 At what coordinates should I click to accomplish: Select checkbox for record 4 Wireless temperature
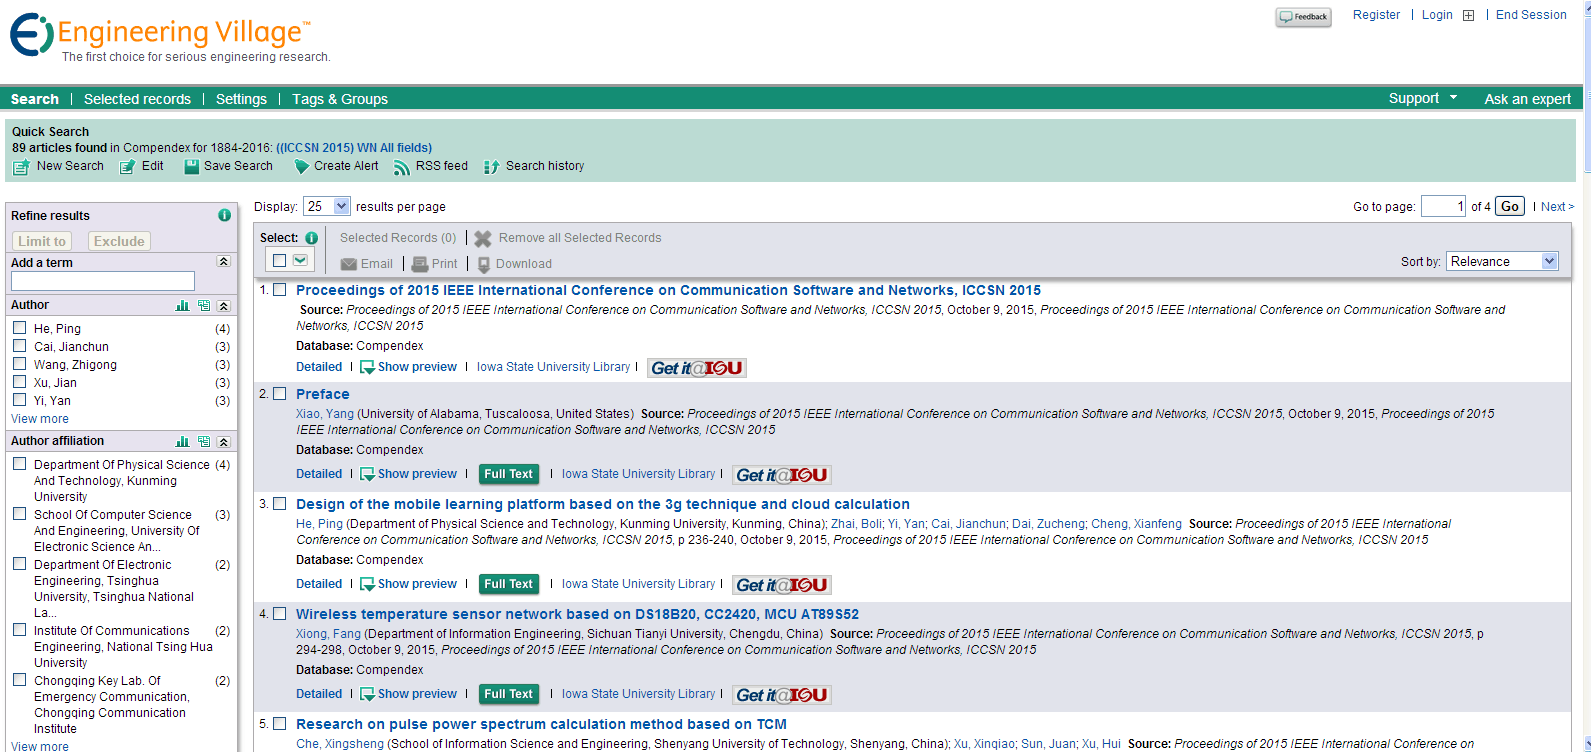coord(280,614)
